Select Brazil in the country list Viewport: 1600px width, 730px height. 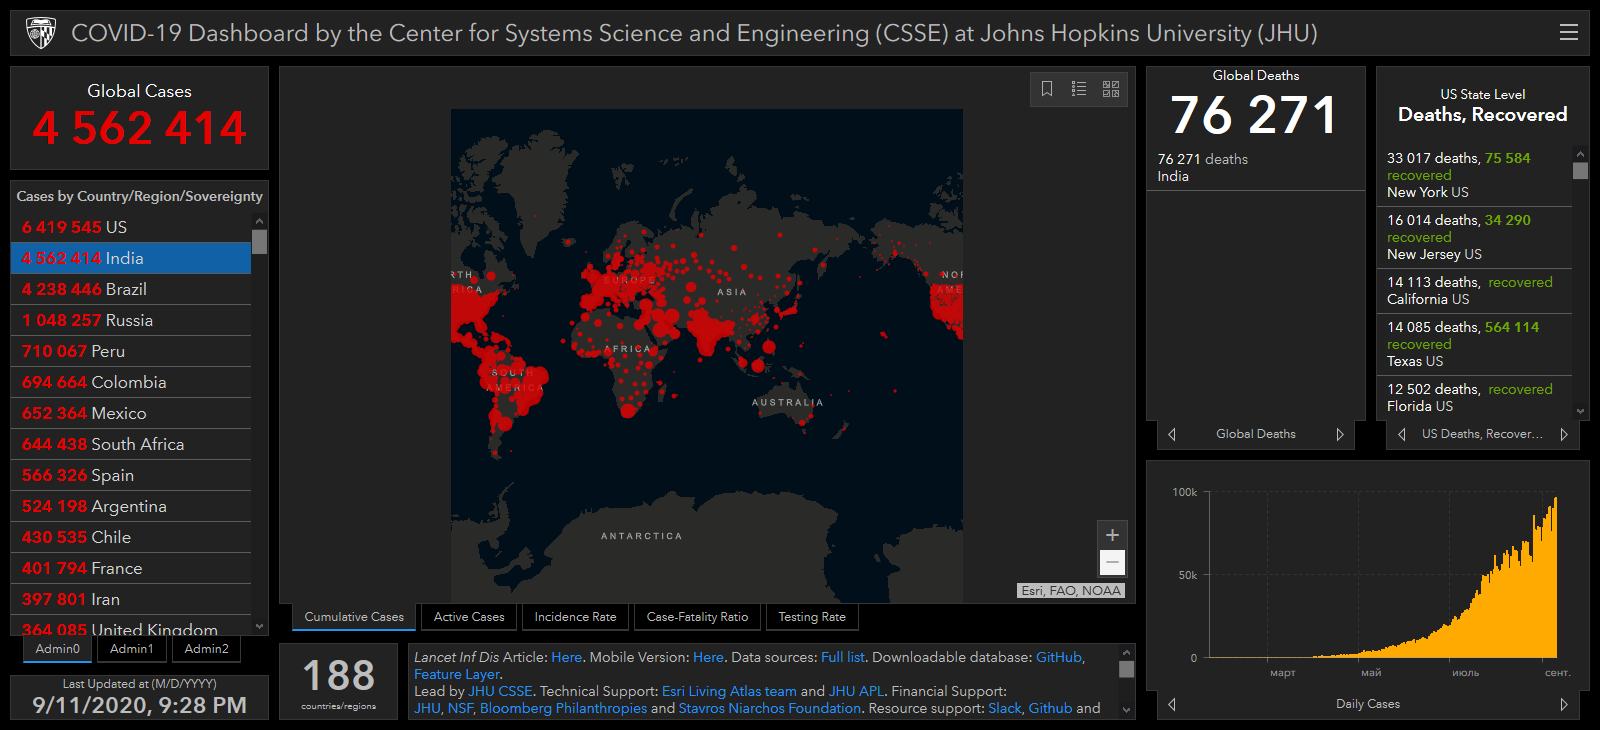pyautogui.click(x=131, y=289)
